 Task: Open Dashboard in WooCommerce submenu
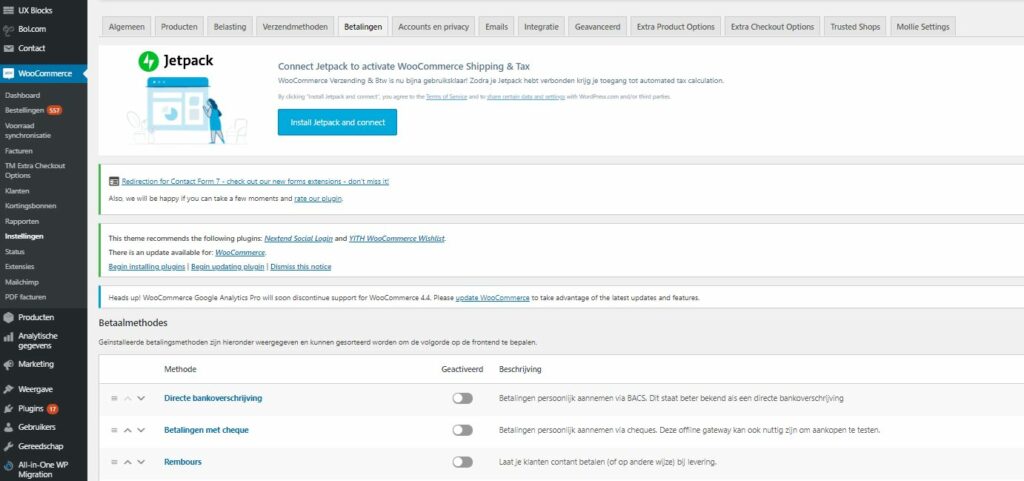[22, 95]
